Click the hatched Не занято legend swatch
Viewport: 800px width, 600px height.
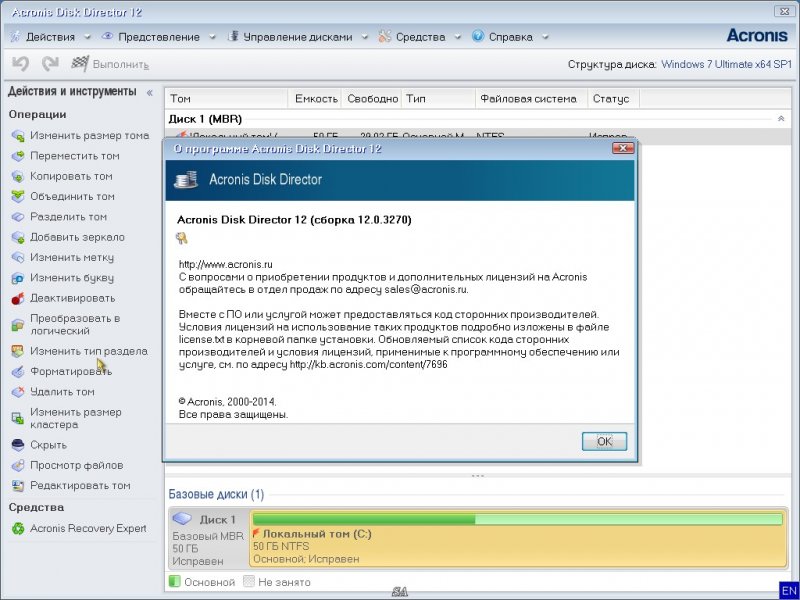[x=249, y=582]
